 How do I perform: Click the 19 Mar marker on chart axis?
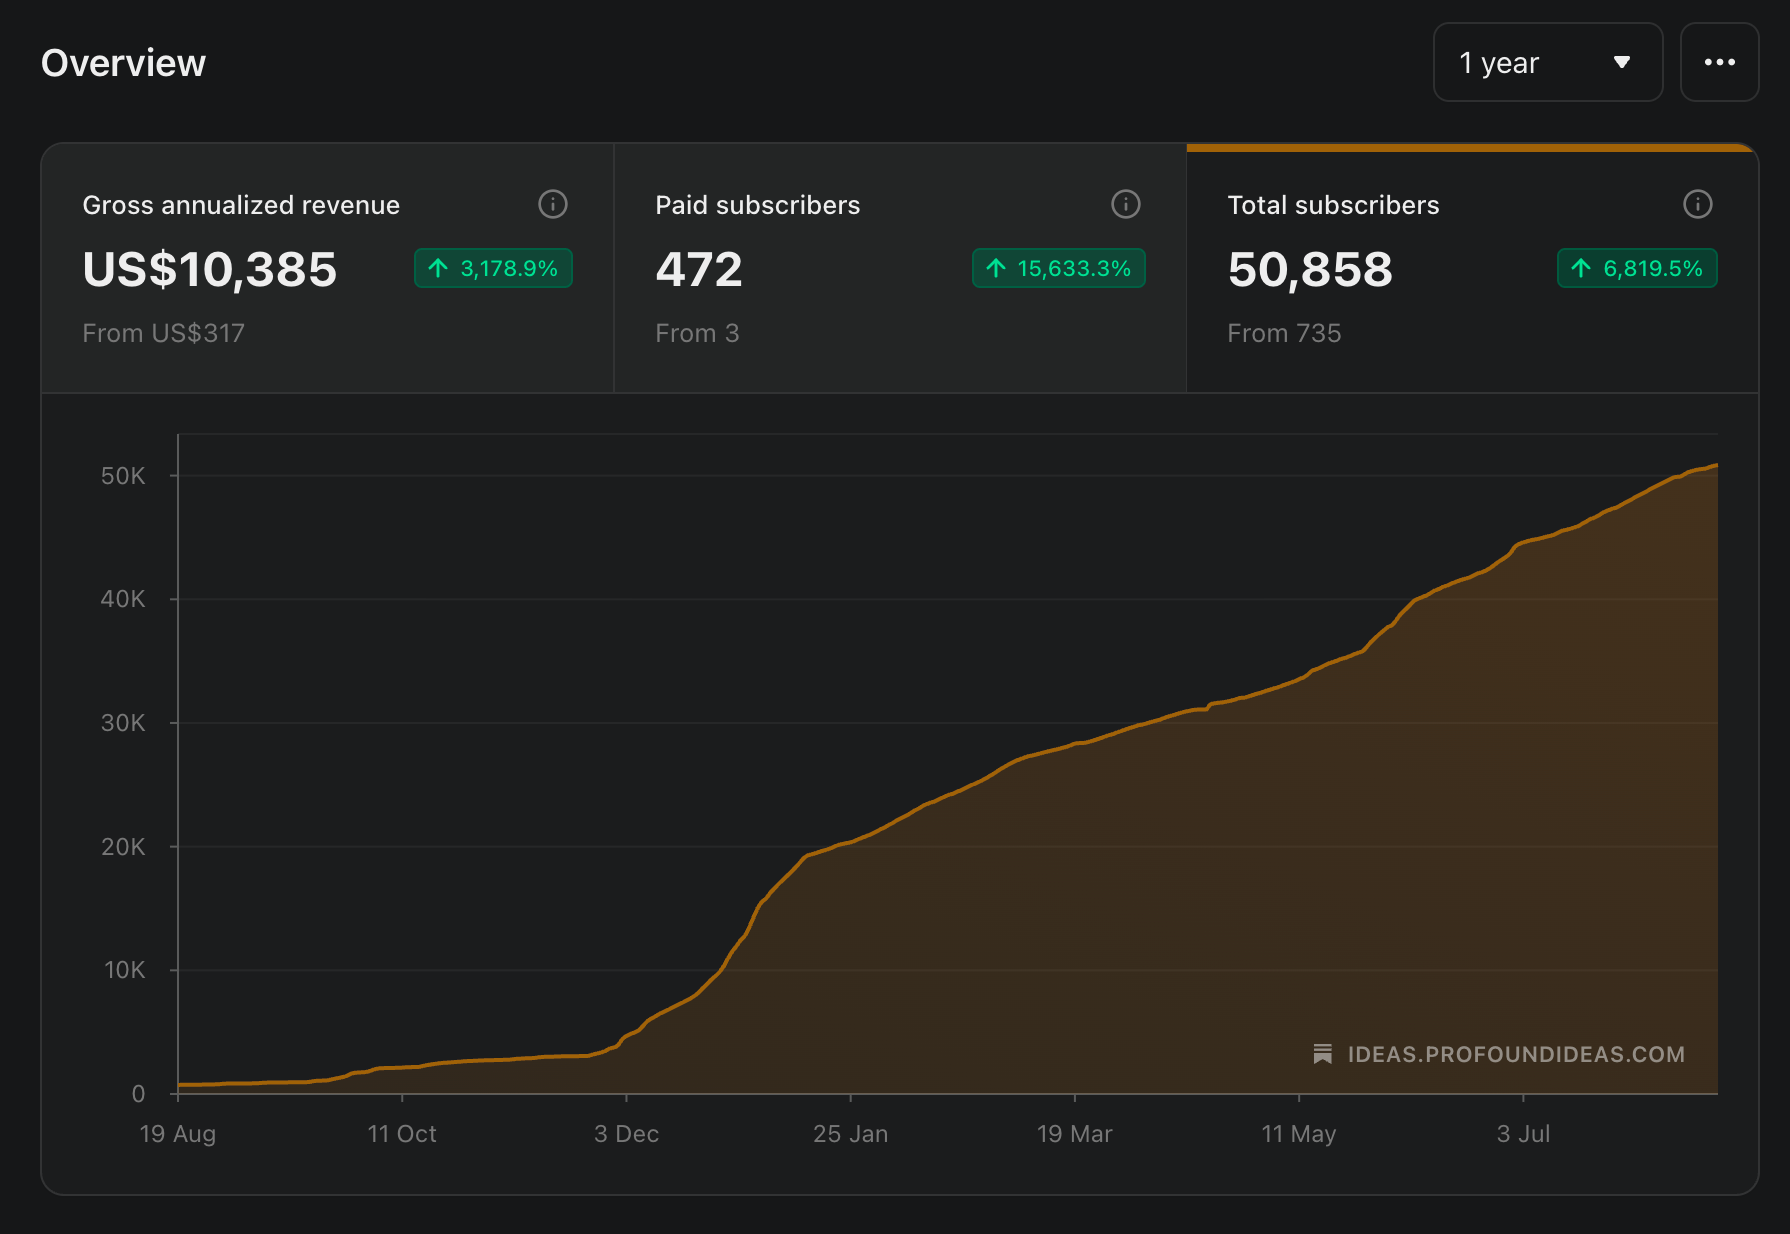pyautogui.click(x=1074, y=1133)
